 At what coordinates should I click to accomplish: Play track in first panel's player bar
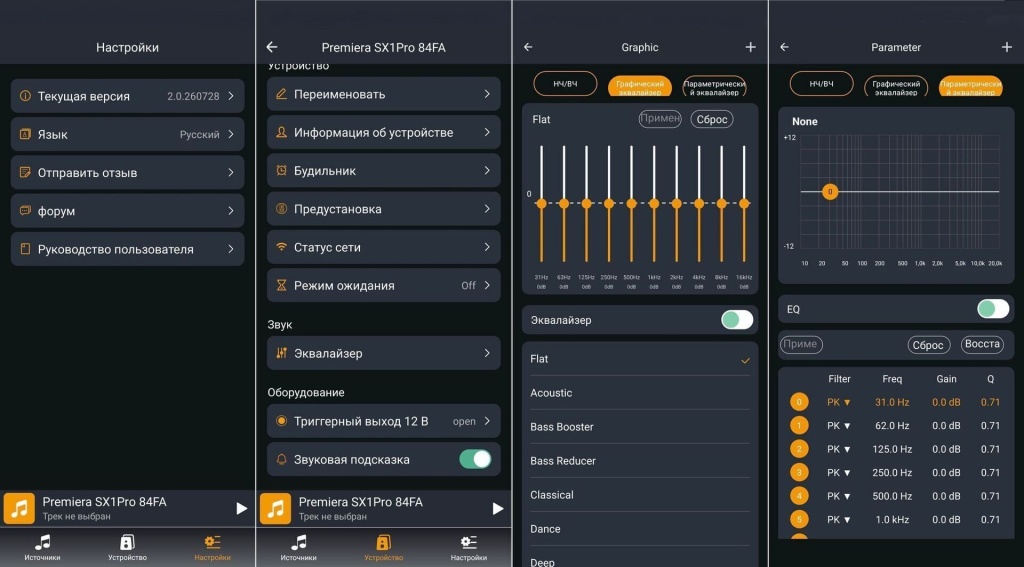tap(242, 508)
